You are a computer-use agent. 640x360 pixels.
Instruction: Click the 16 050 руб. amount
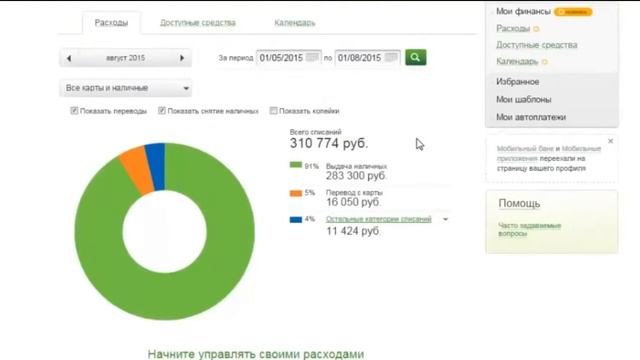(353, 202)
